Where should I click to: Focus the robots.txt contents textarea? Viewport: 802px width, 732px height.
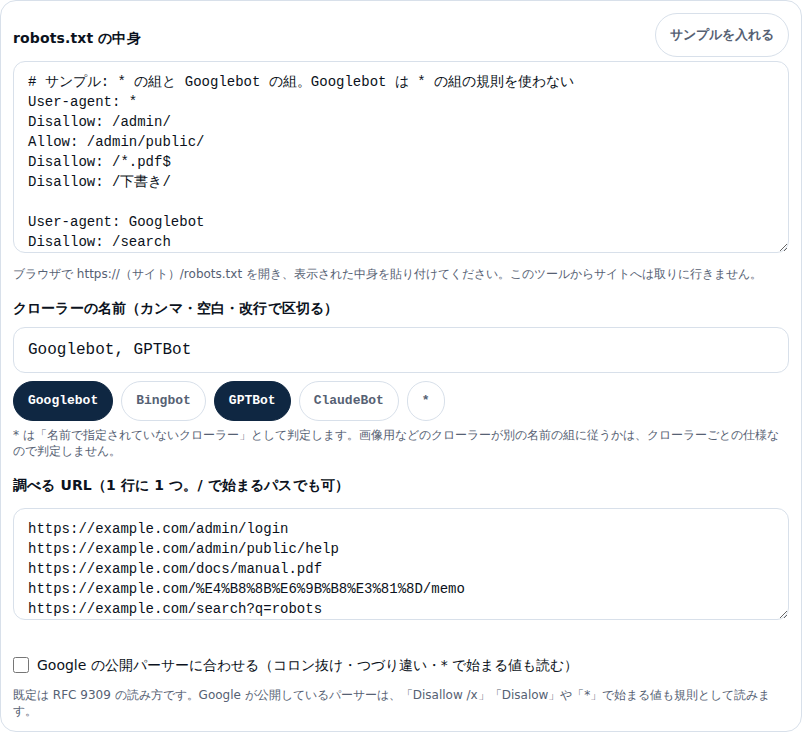[x=400, y=157]
